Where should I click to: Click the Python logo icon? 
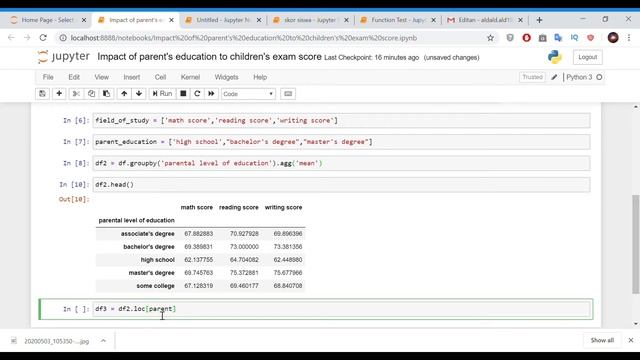click(x=555, y=57)
